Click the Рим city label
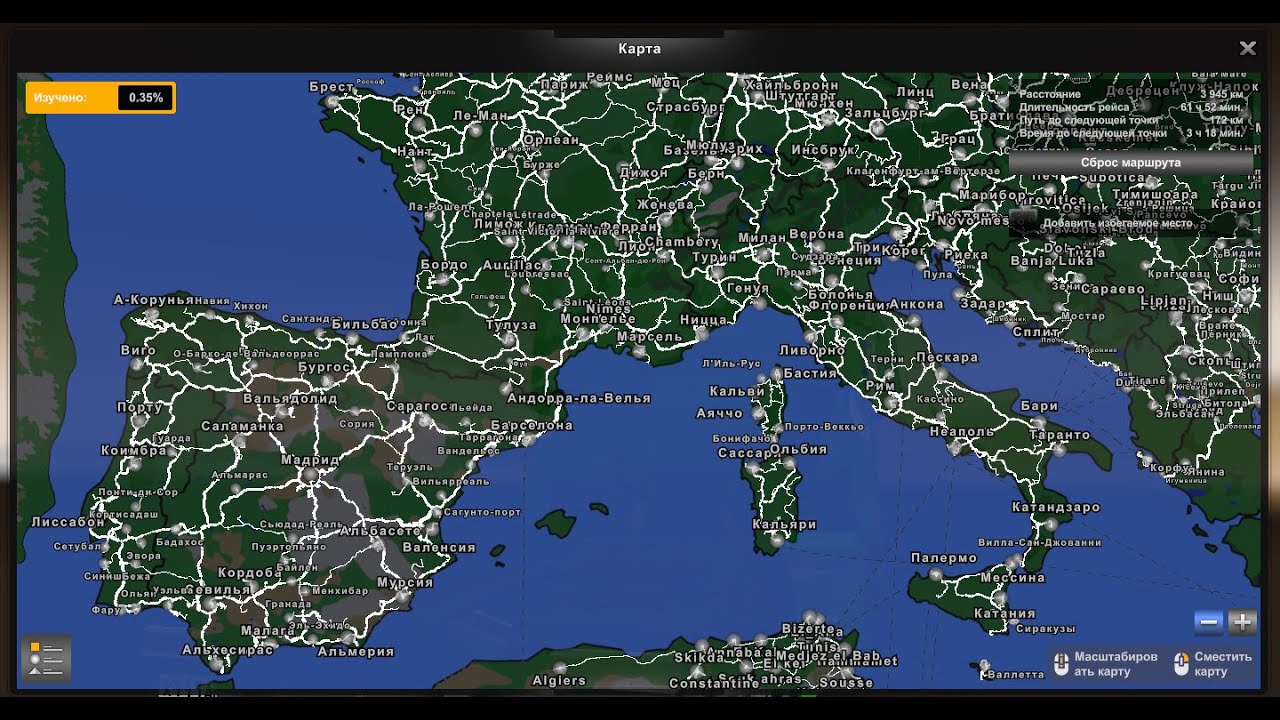Viewport: 1280px width, 720px height. coord(881,385)
